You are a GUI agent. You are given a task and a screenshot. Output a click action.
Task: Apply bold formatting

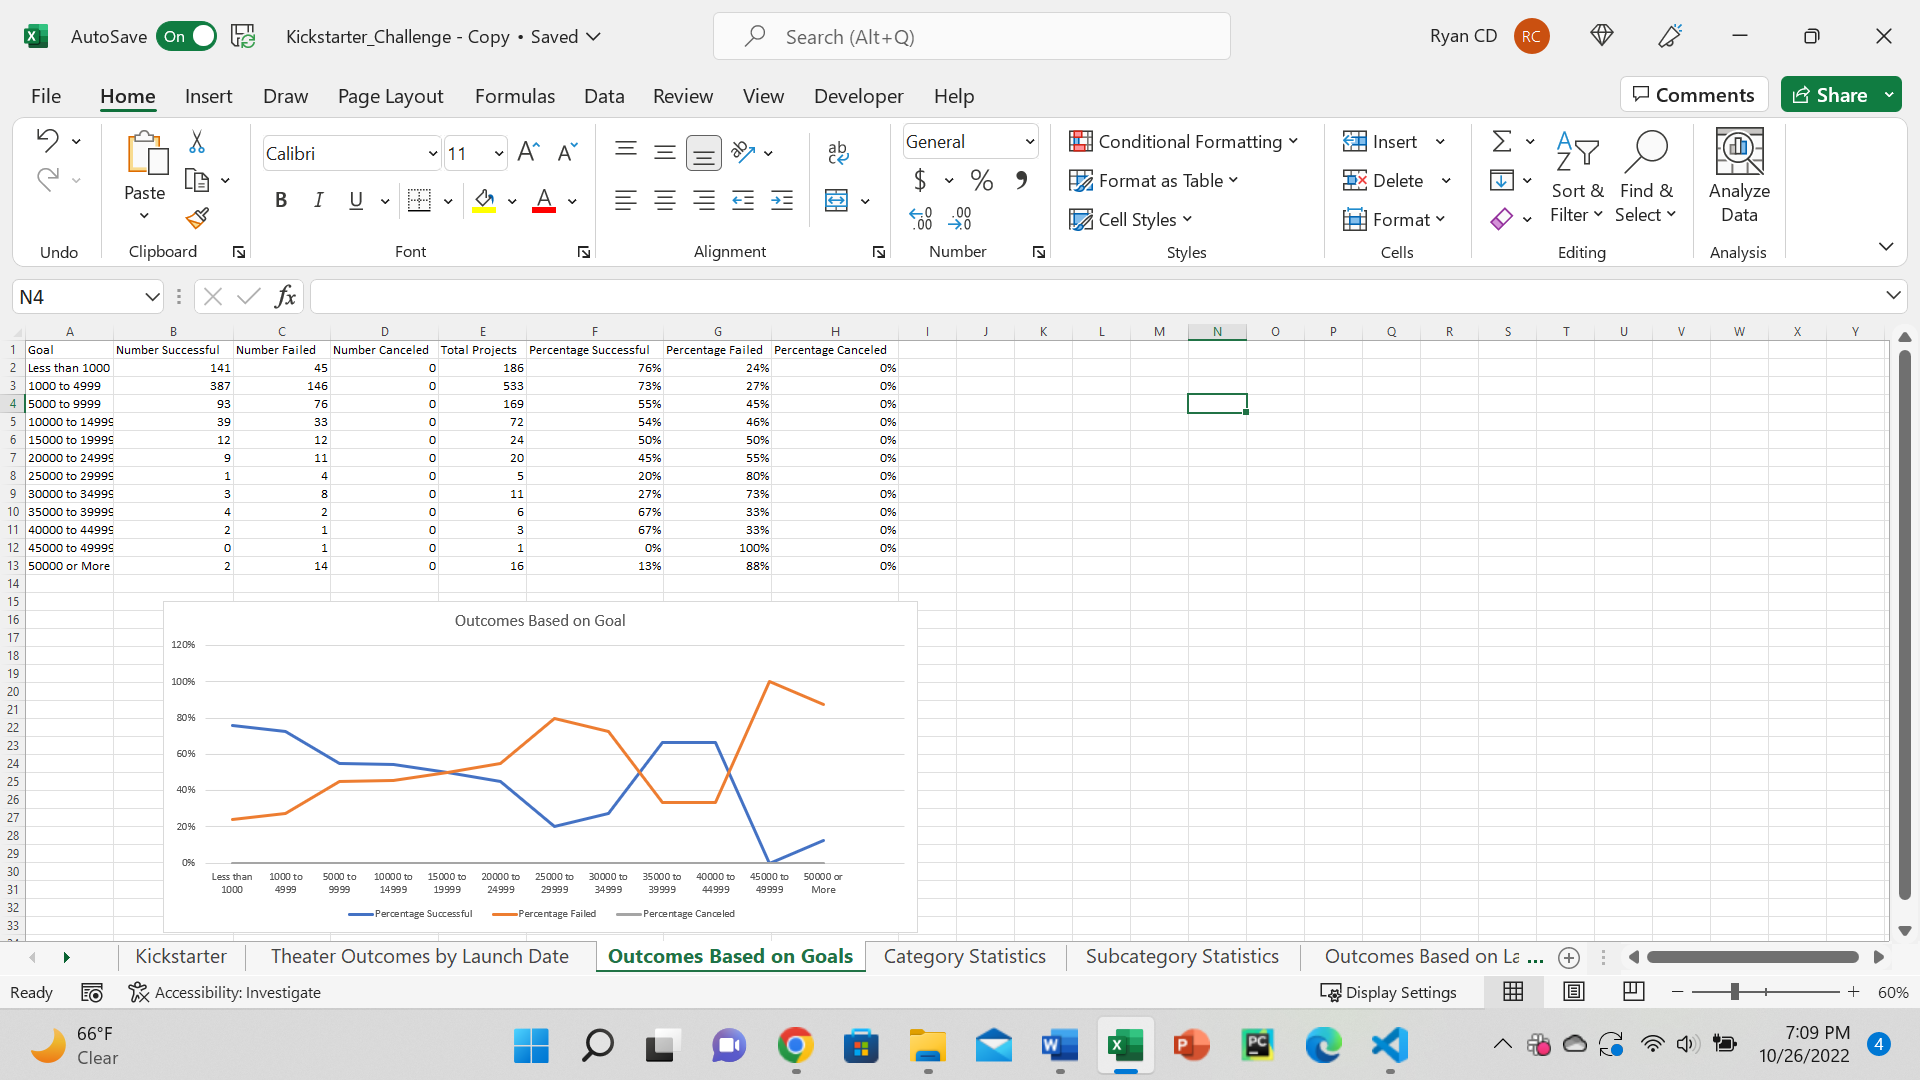click(280, 200)
